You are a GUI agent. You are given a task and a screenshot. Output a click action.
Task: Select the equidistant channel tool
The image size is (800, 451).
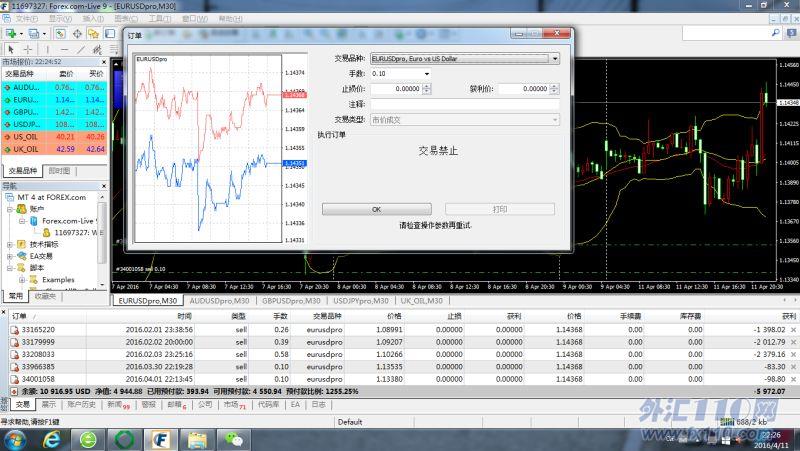tap(97, 49)
